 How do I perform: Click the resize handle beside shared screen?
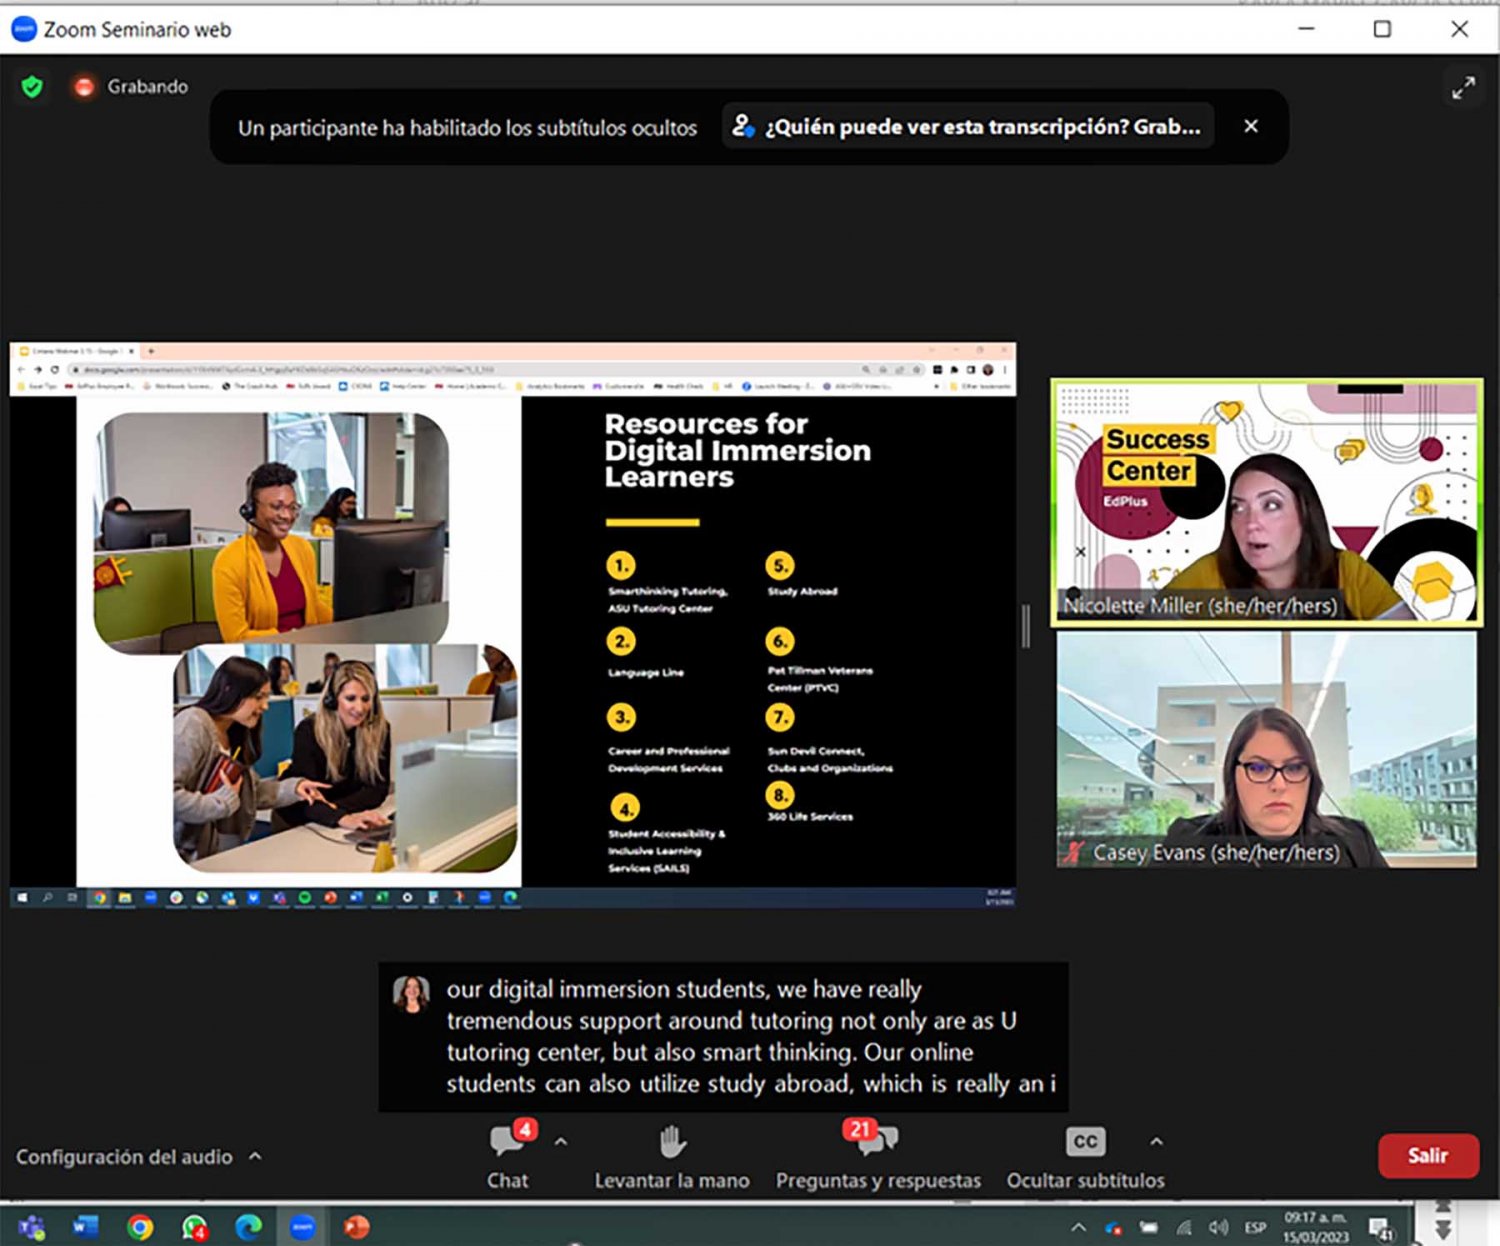[1026, 626]
